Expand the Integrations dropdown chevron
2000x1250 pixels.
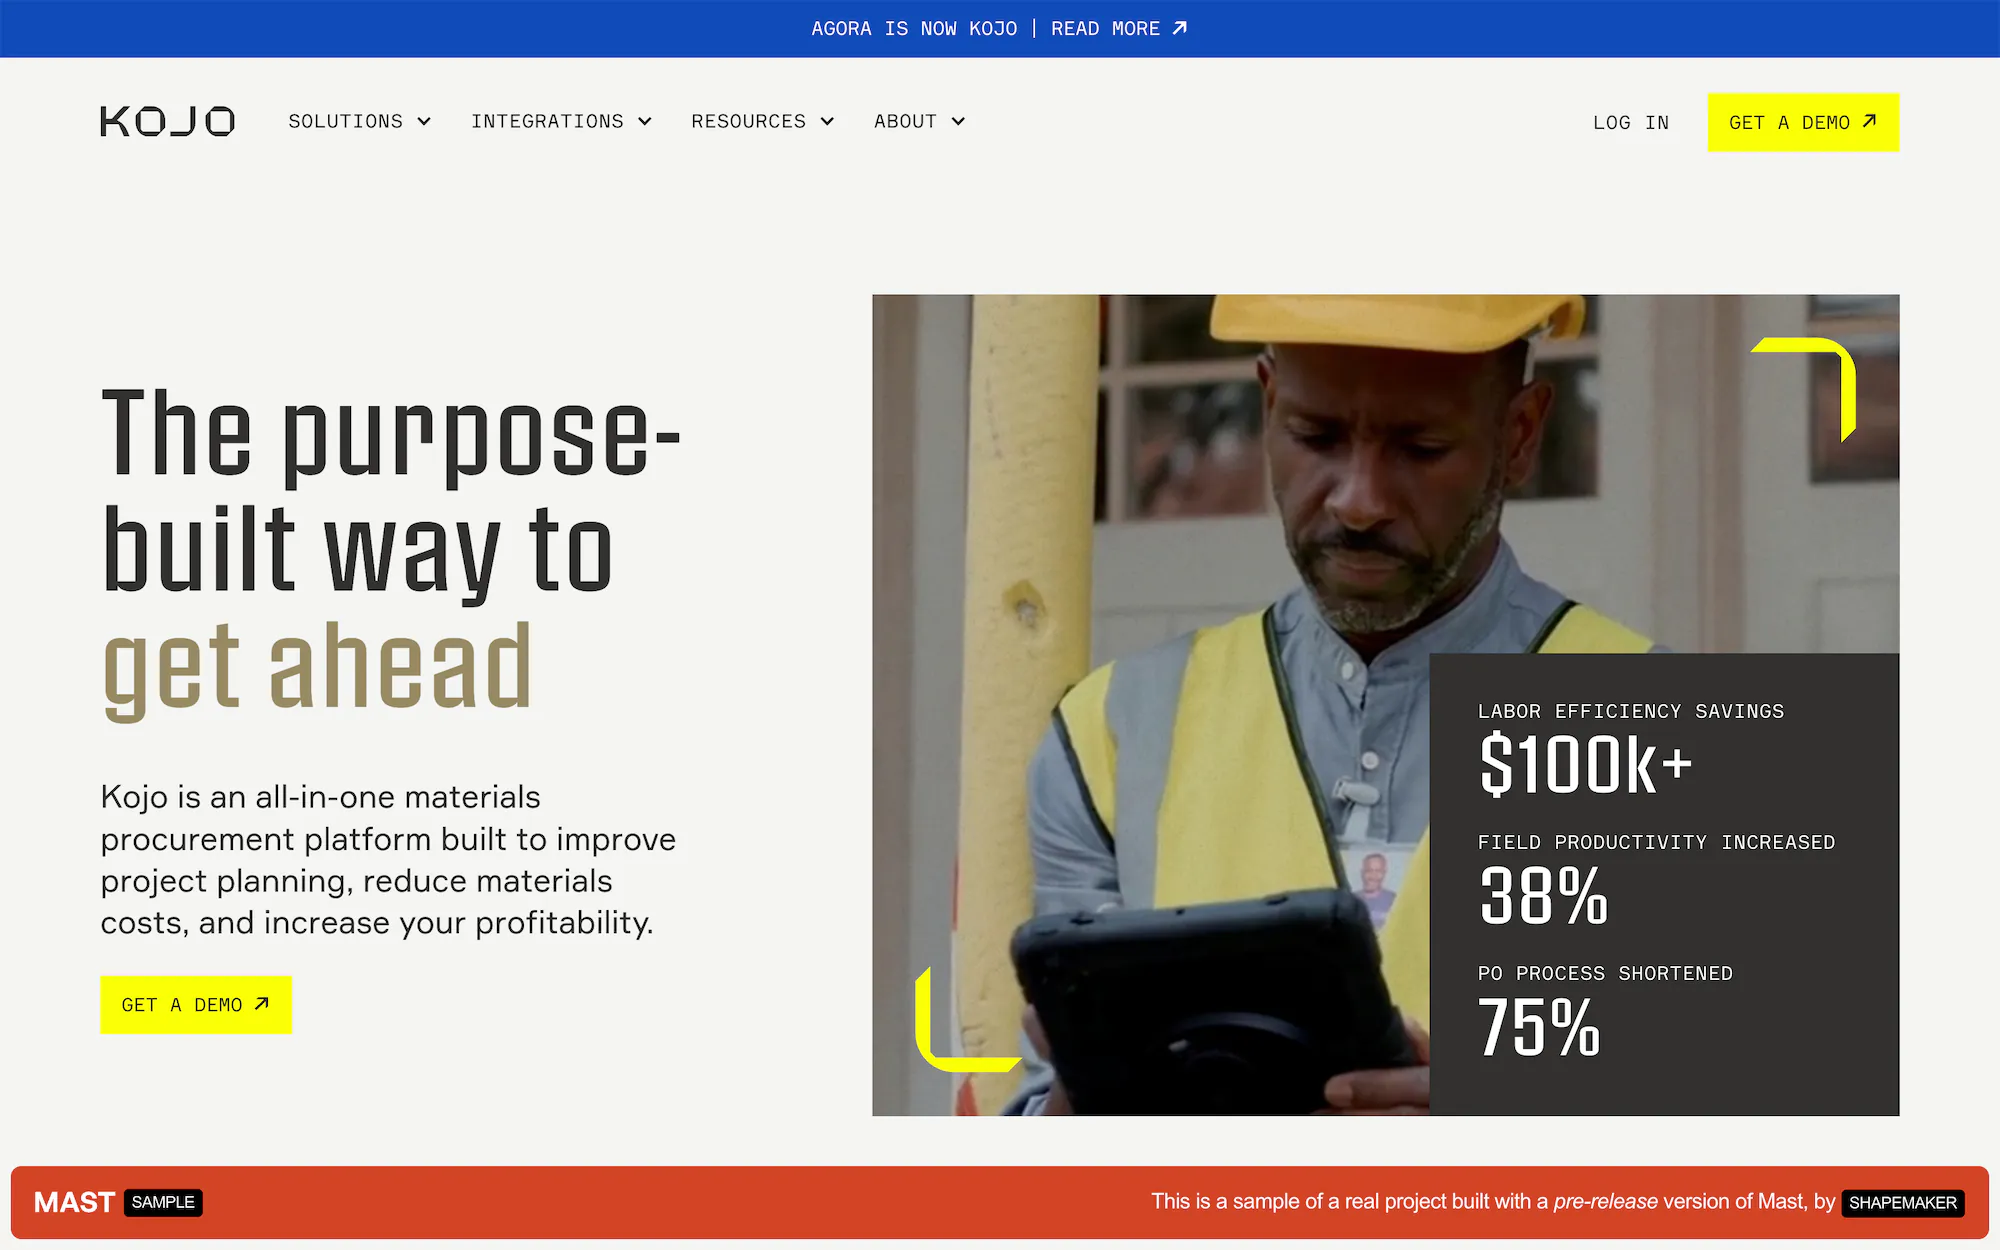[645, 121]
